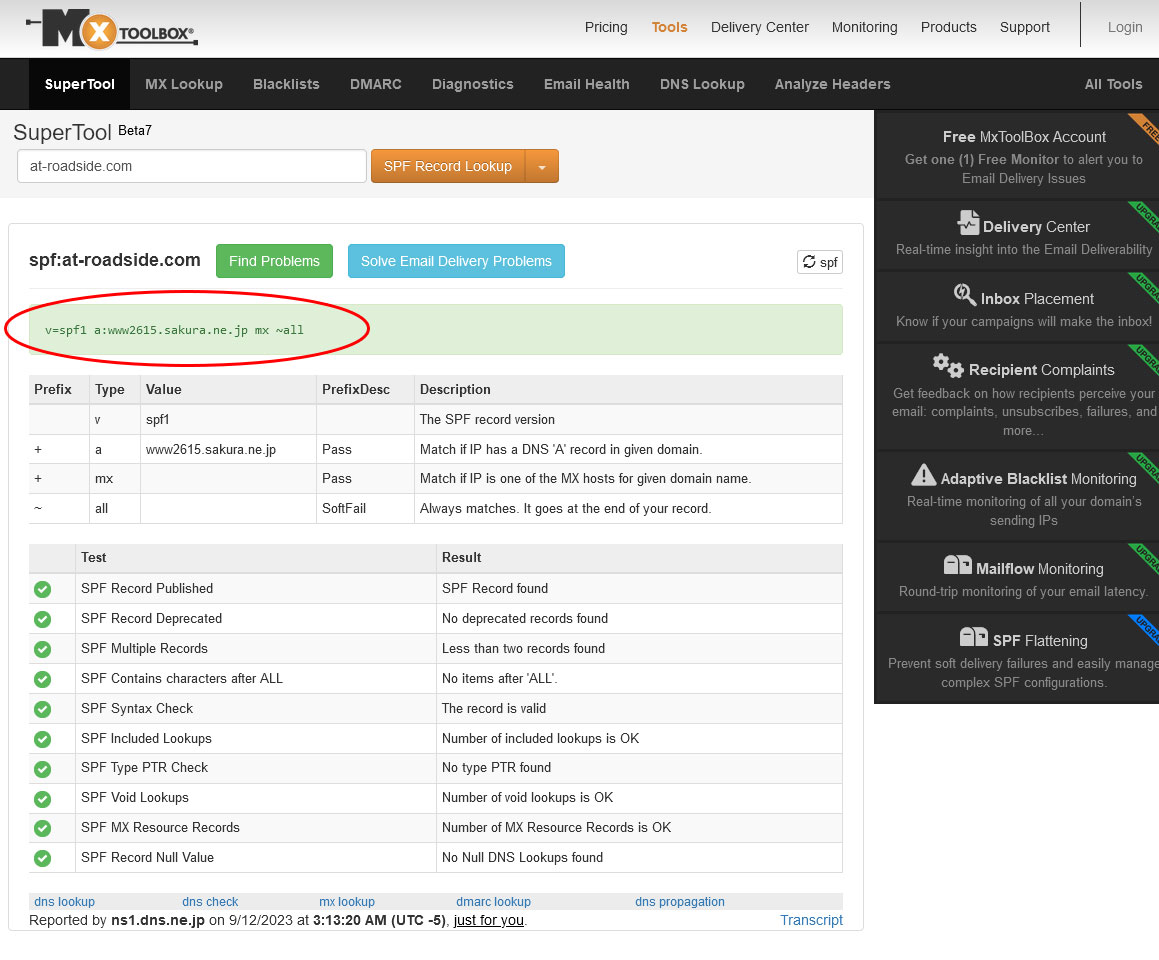Click the SoftFail cell in the all row
Image resolution: width=1159 pixels, height=960 pixels.
pyautogui.click(x=365, y=508)
